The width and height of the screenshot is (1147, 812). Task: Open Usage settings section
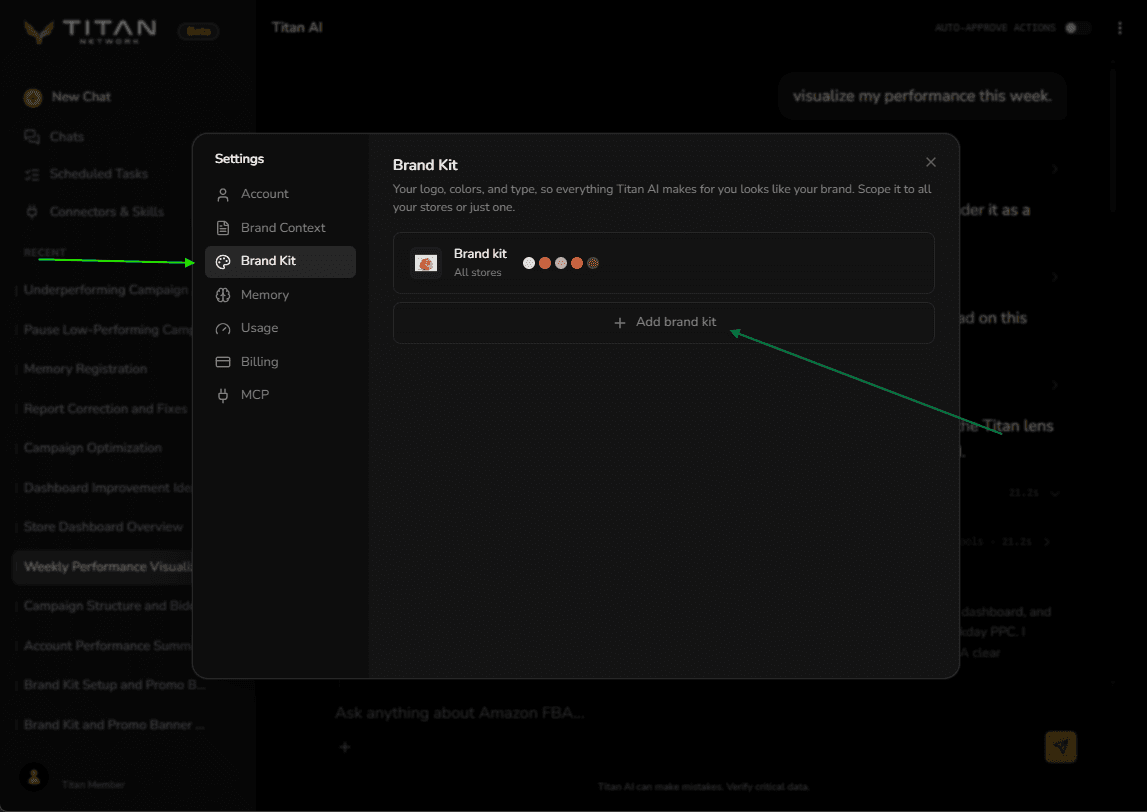click(280, 328)
